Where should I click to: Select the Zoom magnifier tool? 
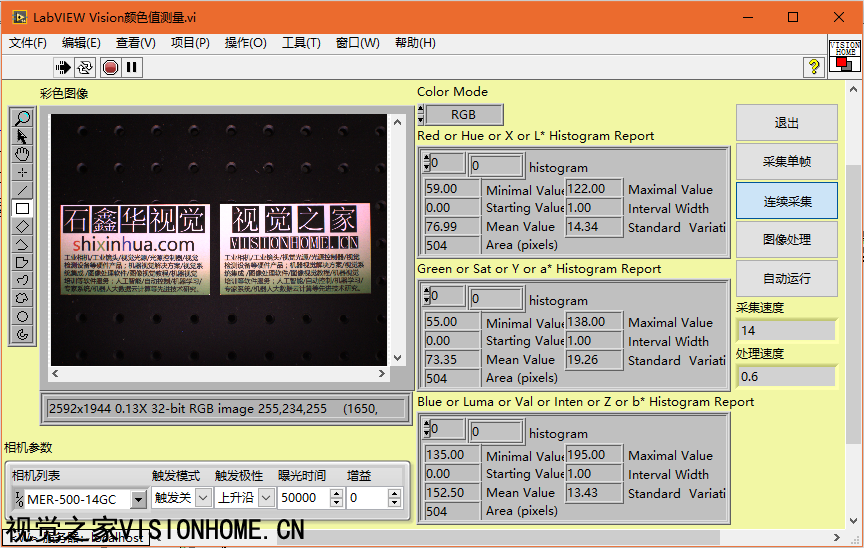pos(23,118)
